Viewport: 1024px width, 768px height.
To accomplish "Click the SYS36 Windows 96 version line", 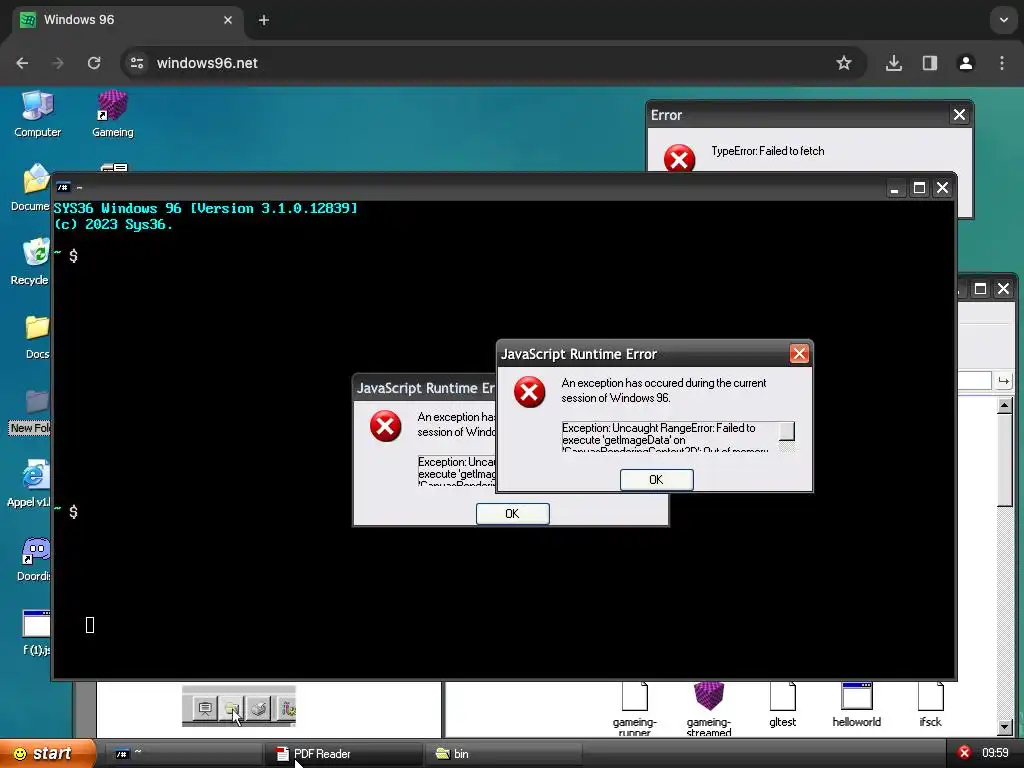I will (206, 208).
